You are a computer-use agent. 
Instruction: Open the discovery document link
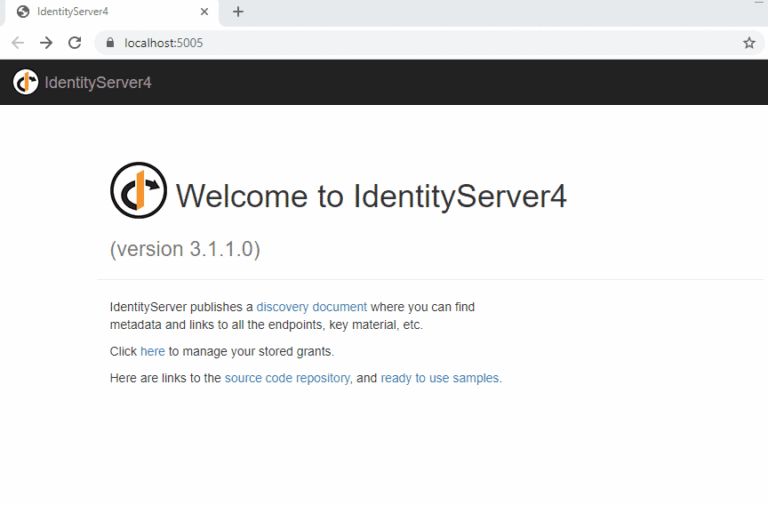click(311, 307)
